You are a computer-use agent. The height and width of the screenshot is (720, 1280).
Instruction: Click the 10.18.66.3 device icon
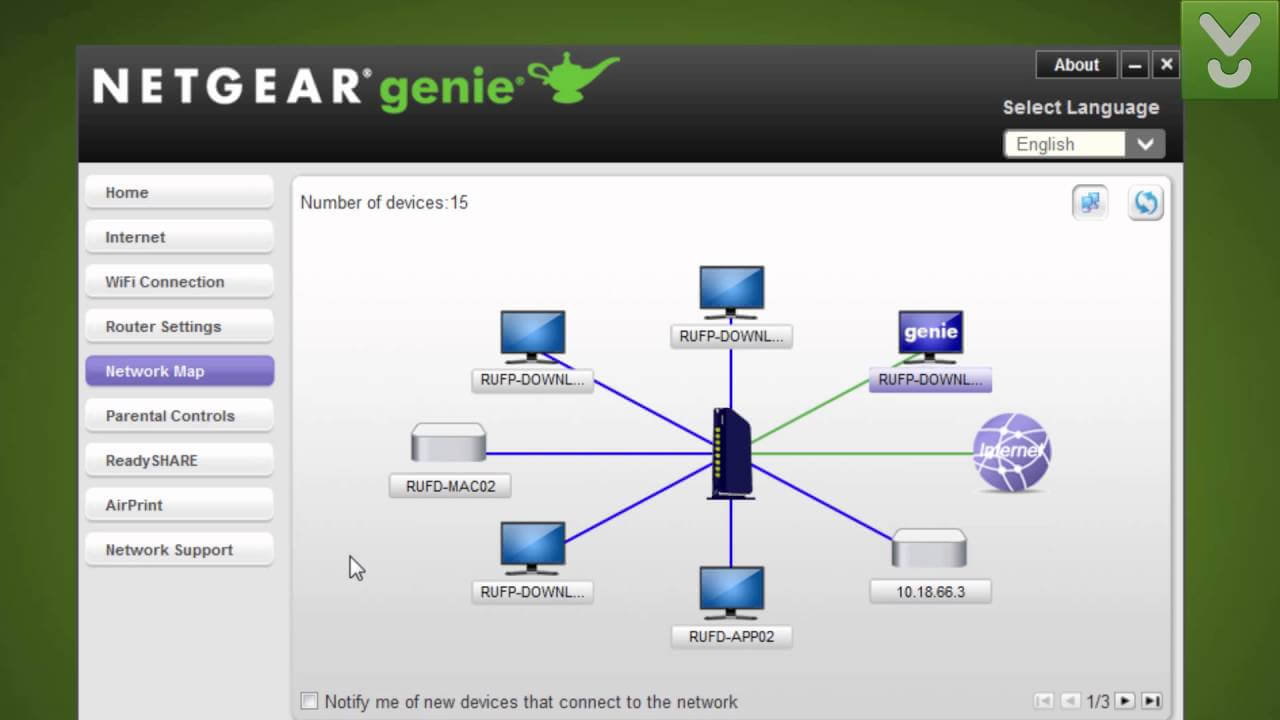tap(929, 549)
